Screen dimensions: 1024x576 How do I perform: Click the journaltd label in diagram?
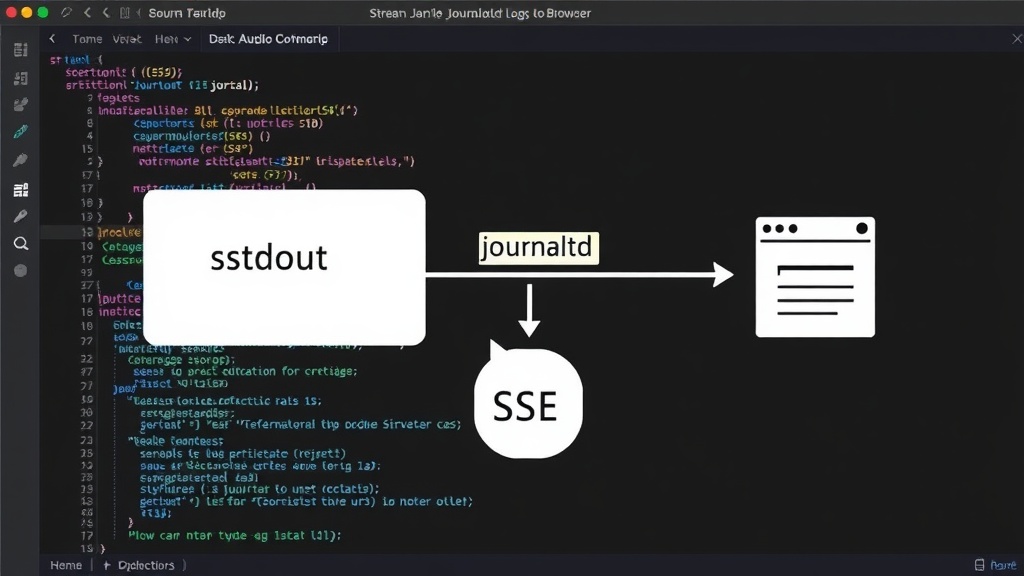coord(538,248)
